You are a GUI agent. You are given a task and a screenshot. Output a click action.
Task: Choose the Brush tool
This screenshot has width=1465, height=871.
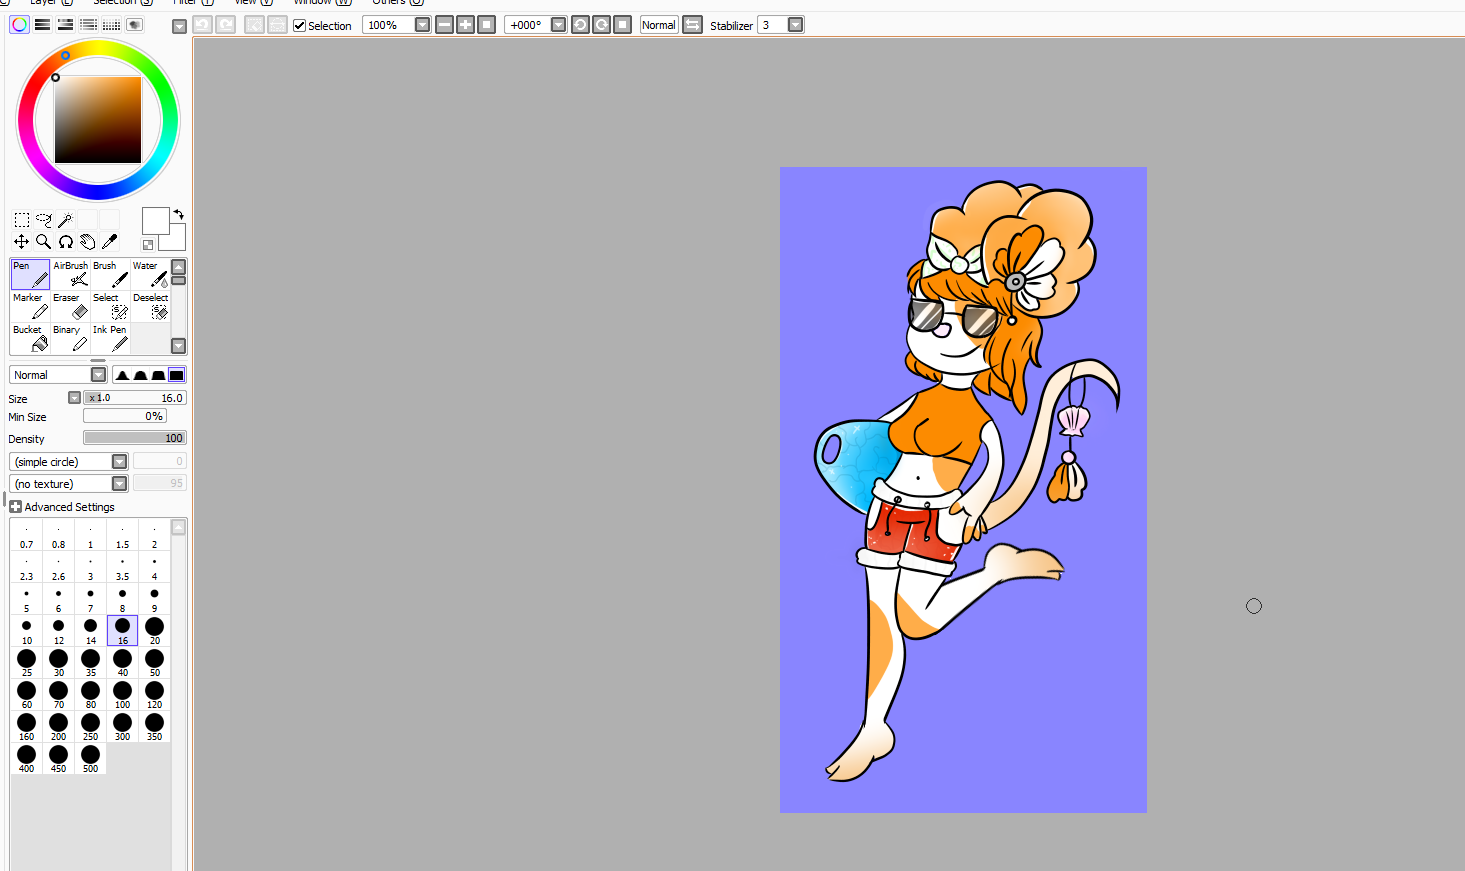[110, 274]
